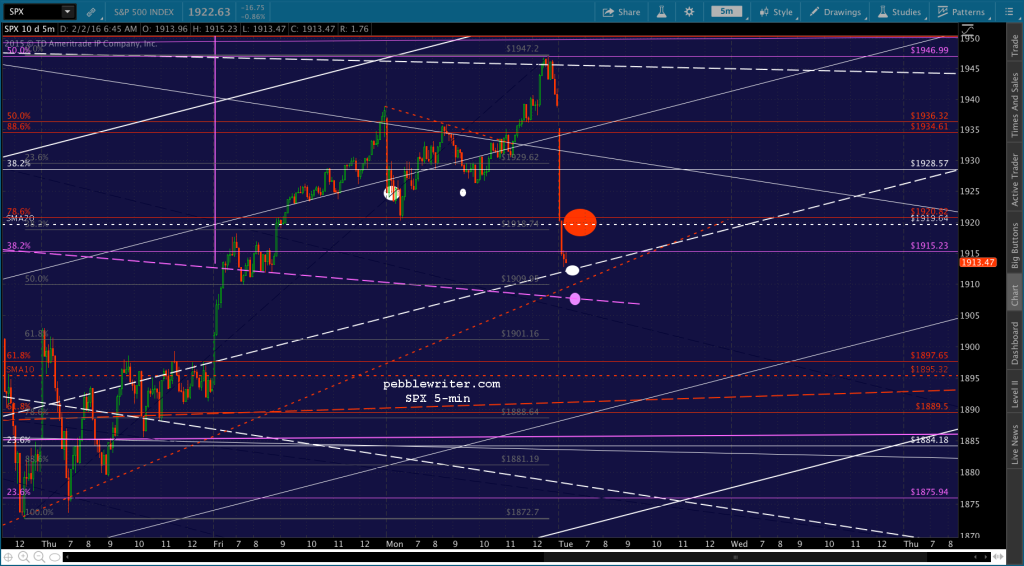Open the Trade sidebar tab
Viewport: 1024px width, 566px height.
[1014, 44]
